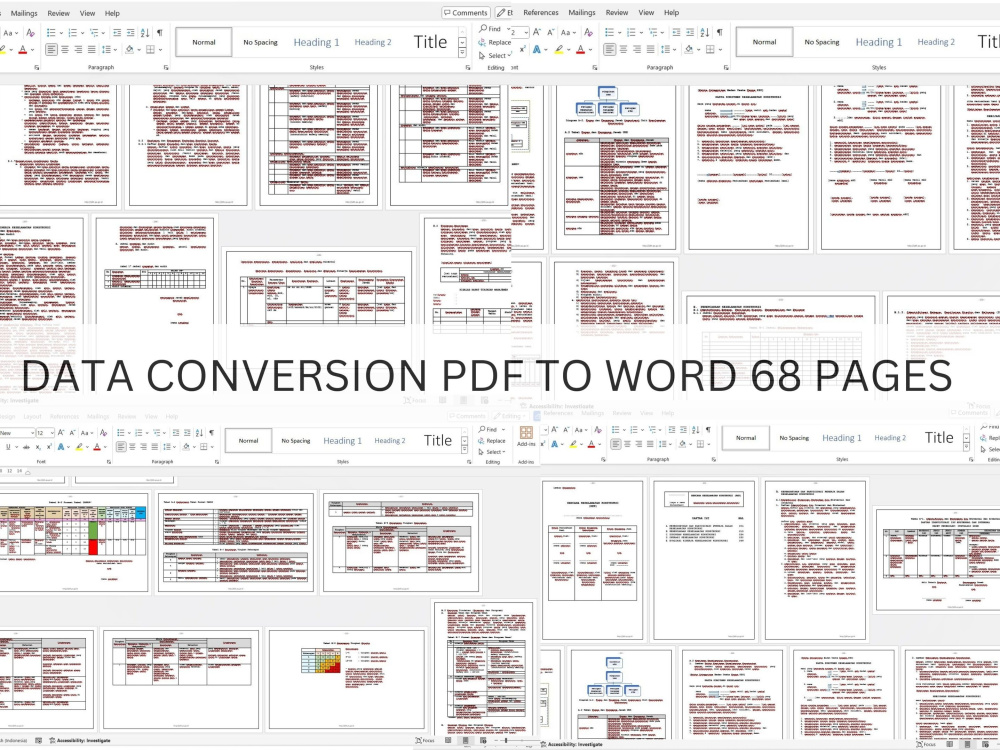Toggle Strikethrough in bottom-left Word window
The height and width of the screenshot is (750, 1000).
(x=26, y=447)
